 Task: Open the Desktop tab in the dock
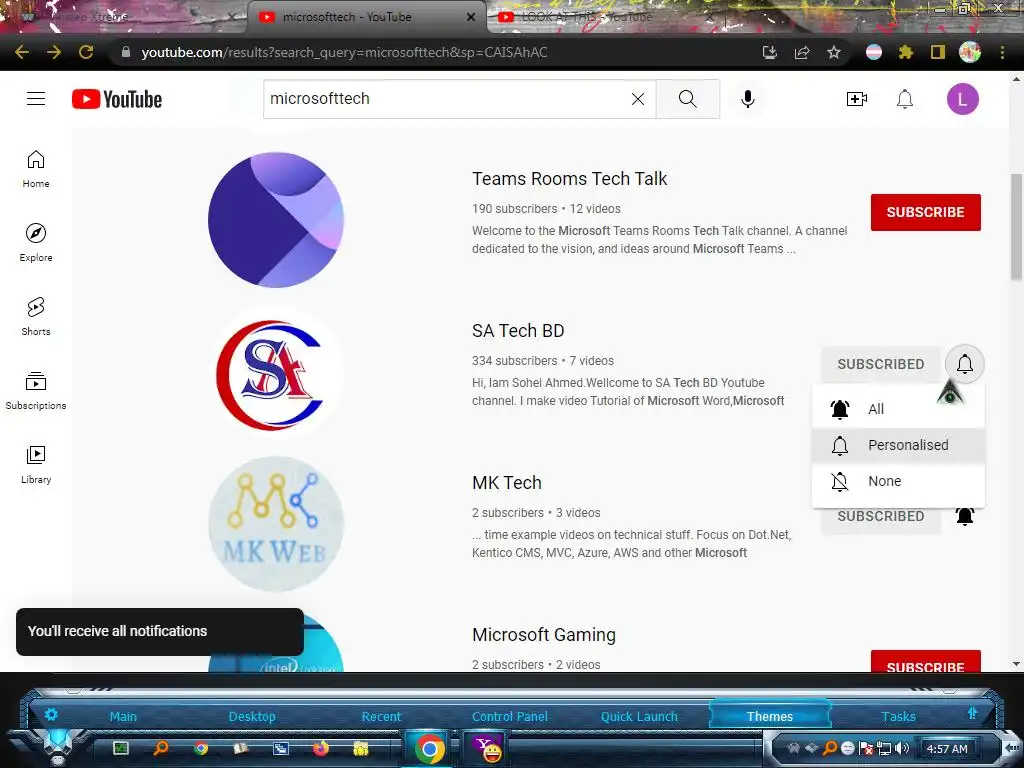[x=252, y=716]
